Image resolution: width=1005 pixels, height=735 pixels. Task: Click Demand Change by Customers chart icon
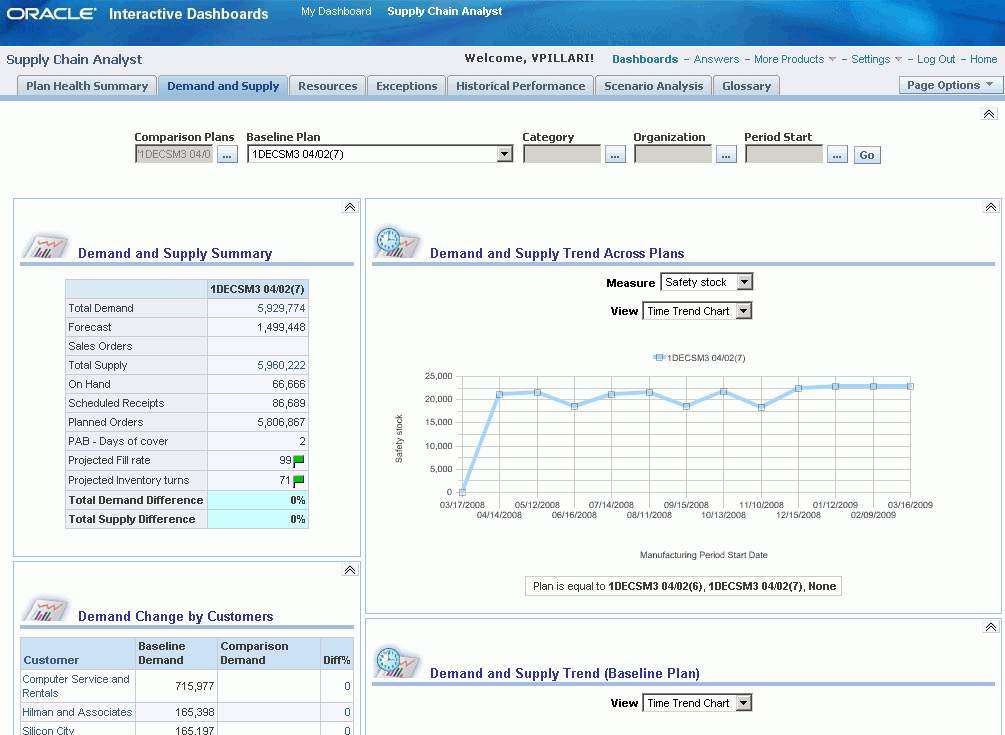[x=45, y=608]
